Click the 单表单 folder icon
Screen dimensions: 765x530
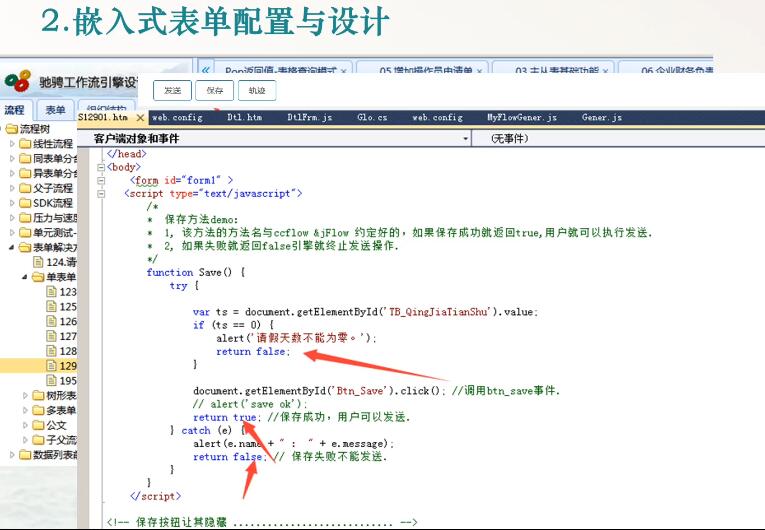[x=38, y=277]
